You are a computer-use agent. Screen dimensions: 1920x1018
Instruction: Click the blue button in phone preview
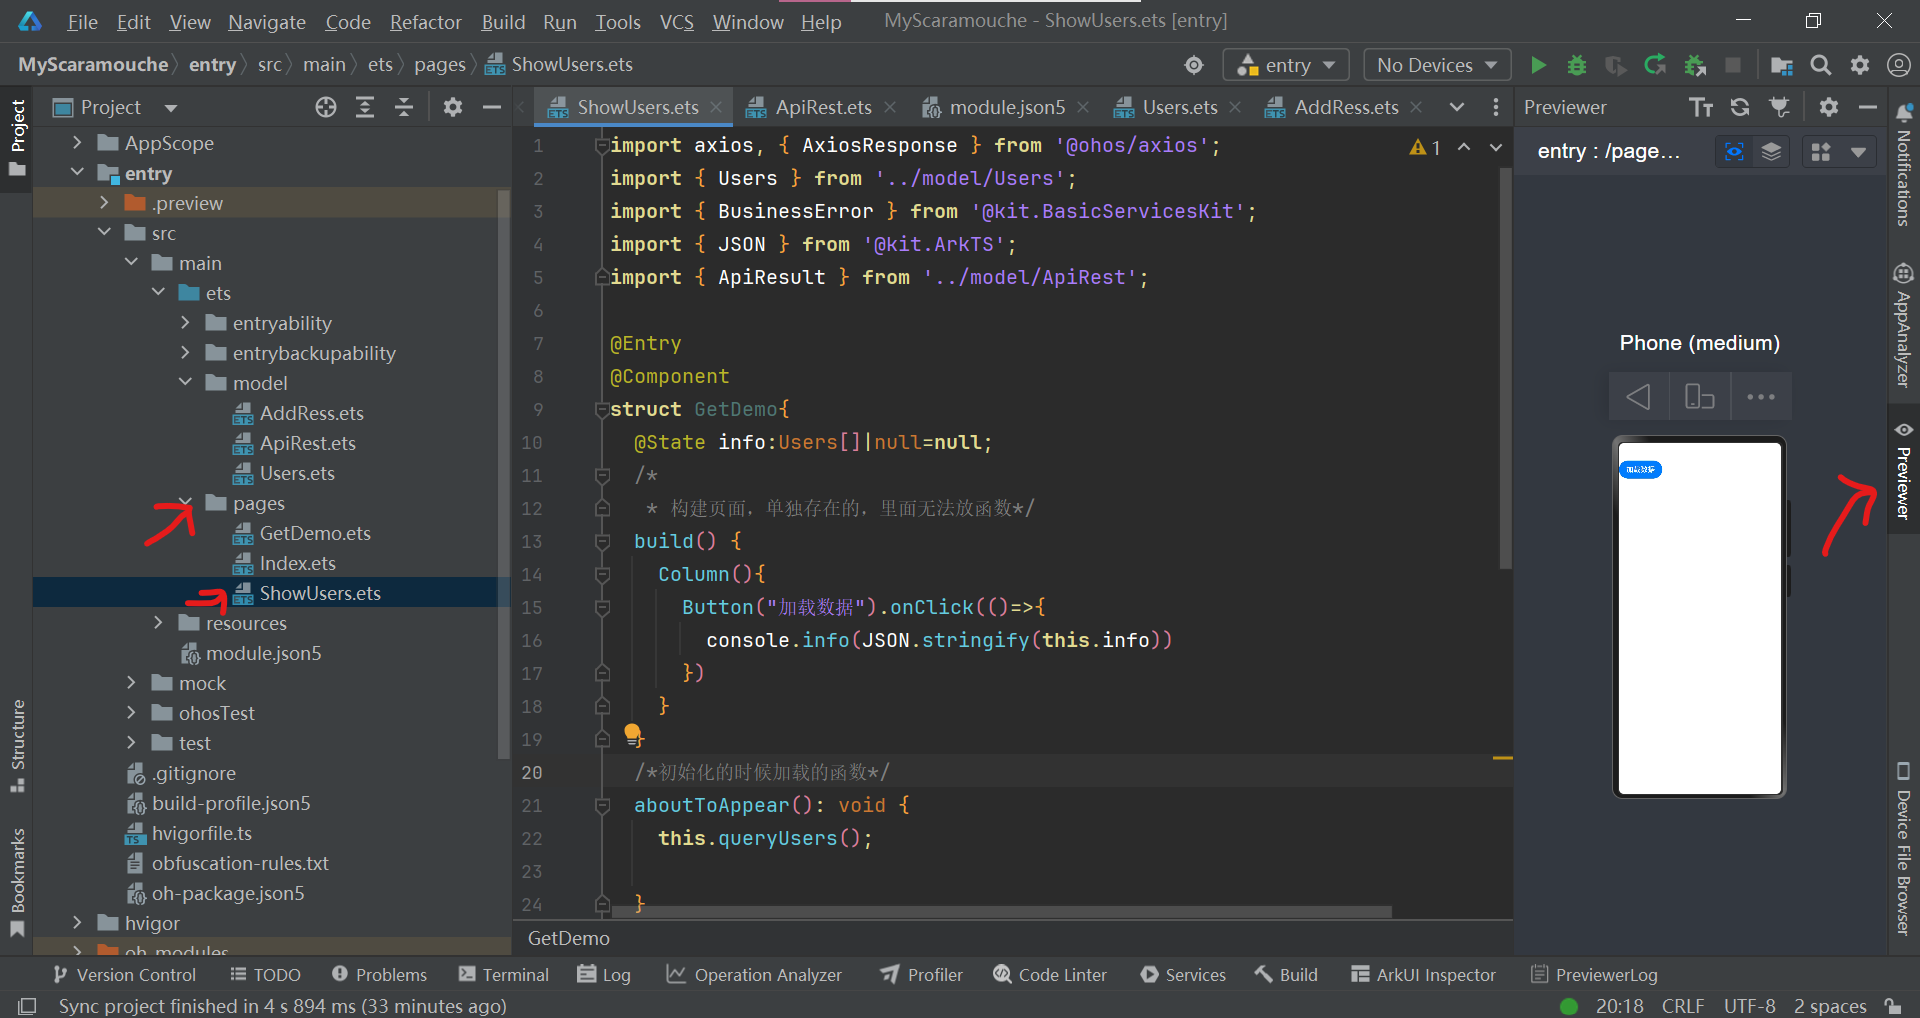[x=1641, y=470]
